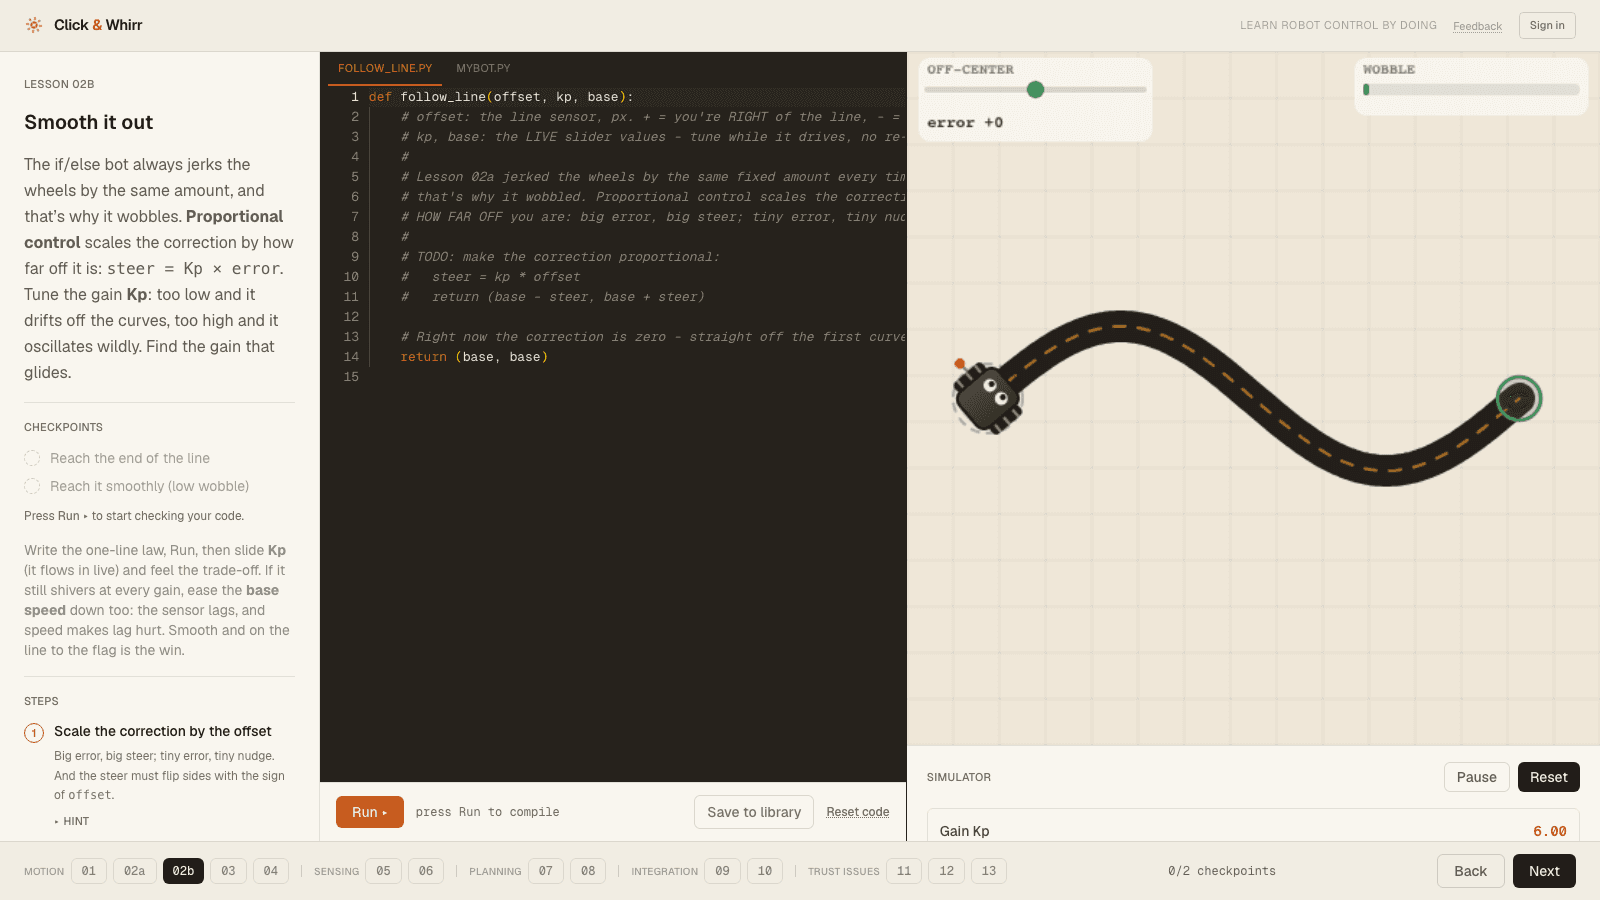Screen dimensions: 1600x900
Task: Click the off-center slider handle
Action: 1035,90
